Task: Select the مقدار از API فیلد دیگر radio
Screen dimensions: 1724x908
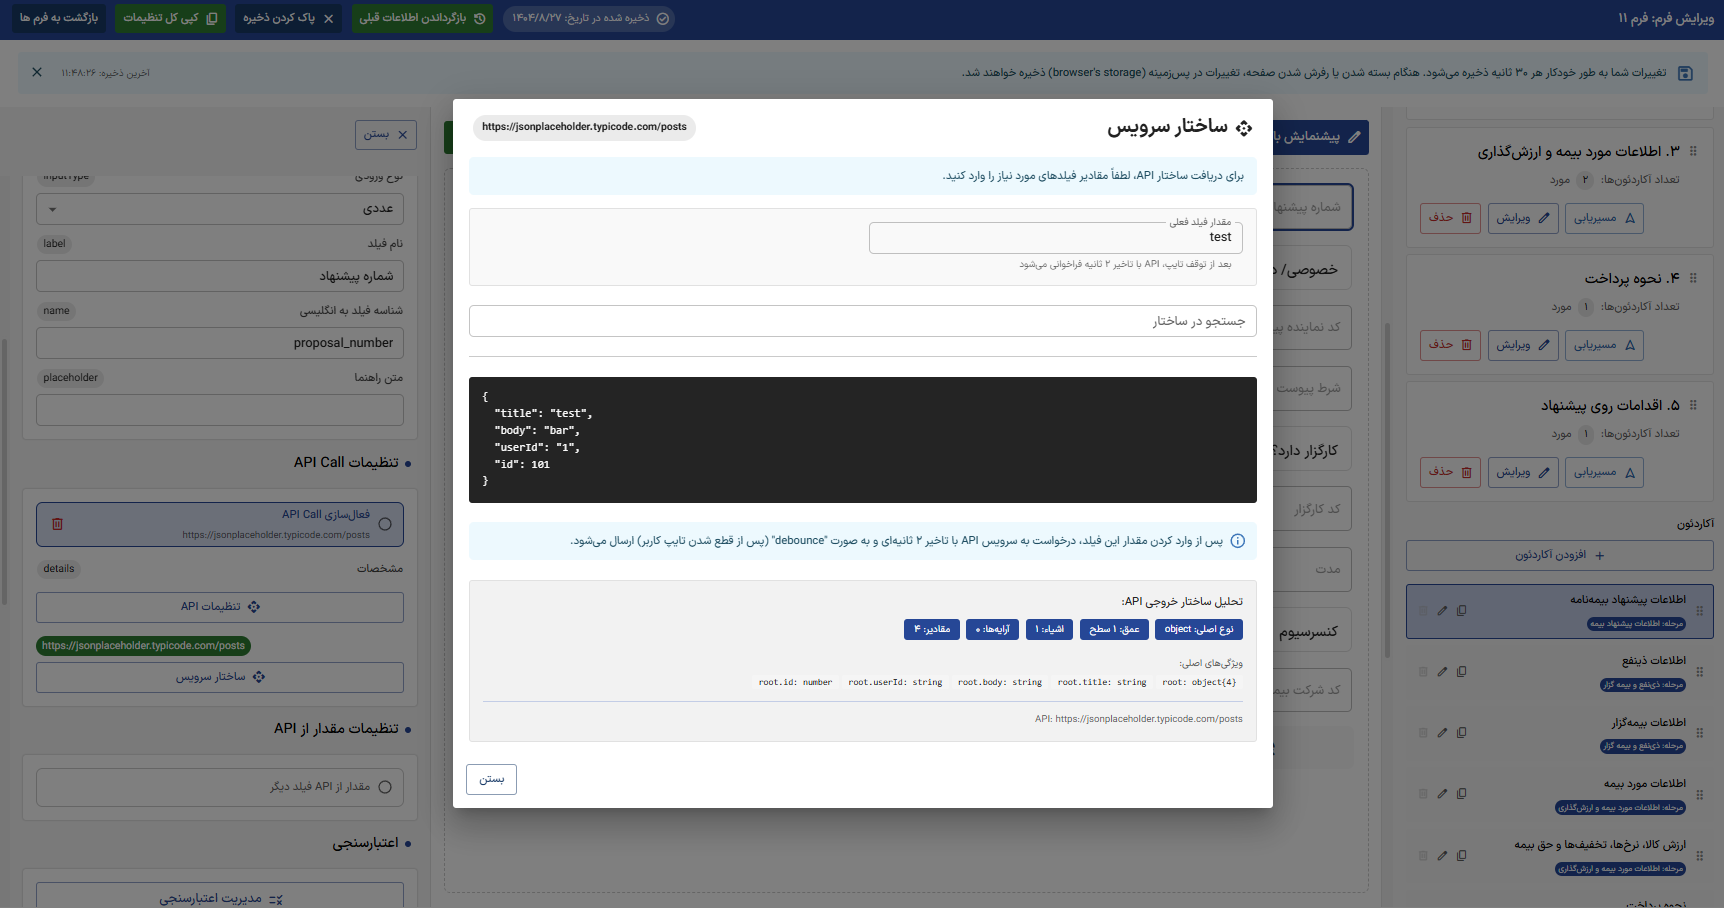Action: (386, 786)
